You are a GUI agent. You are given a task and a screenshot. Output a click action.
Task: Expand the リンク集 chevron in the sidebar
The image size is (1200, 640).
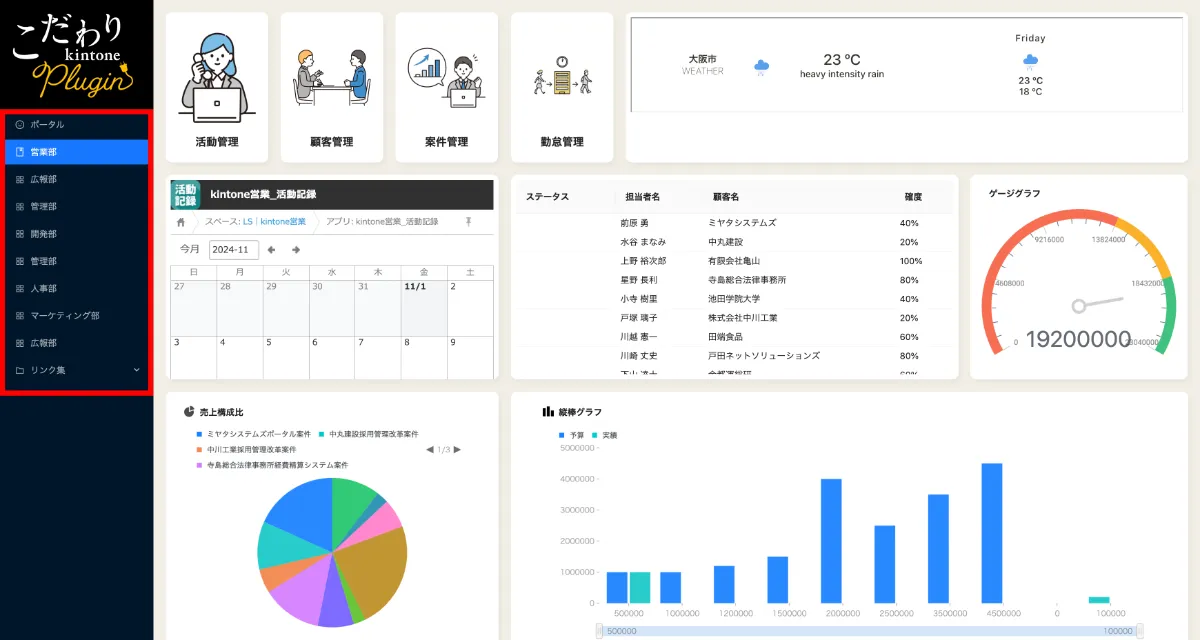click(x=137, y=370)
